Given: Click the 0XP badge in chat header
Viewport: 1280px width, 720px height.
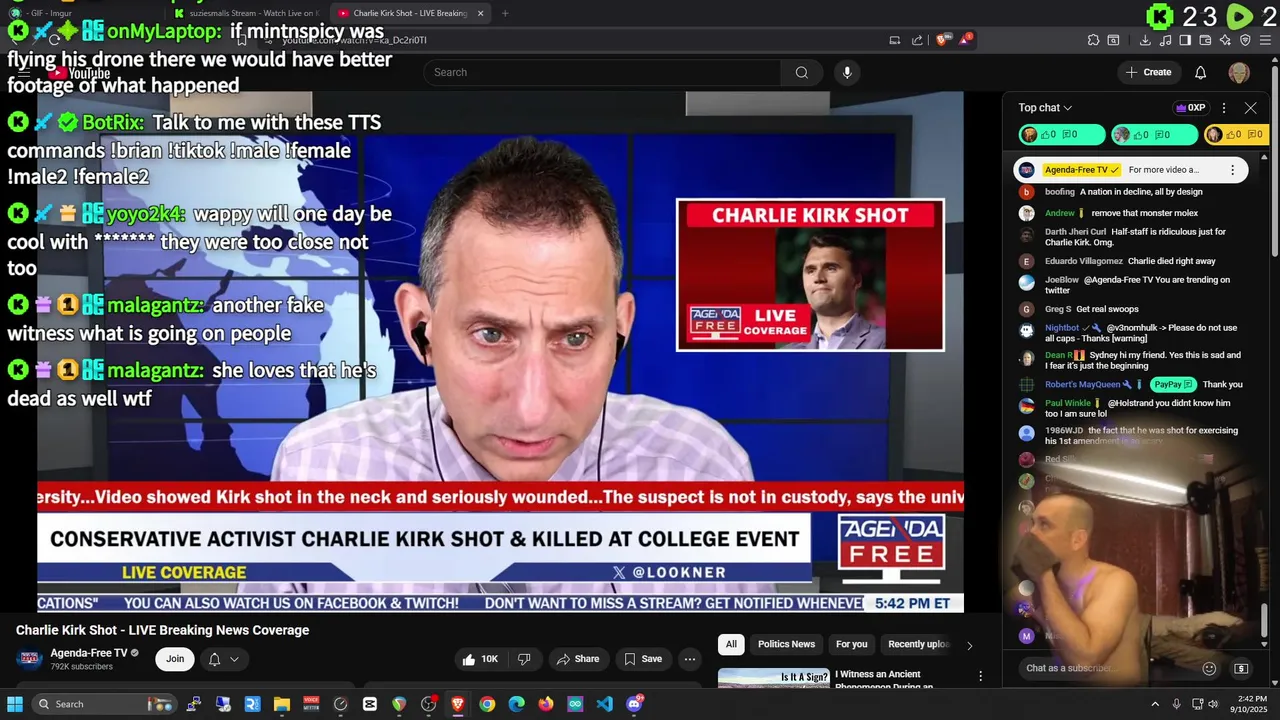Looking at the screenshot, I should click(x=1190, y=108).
